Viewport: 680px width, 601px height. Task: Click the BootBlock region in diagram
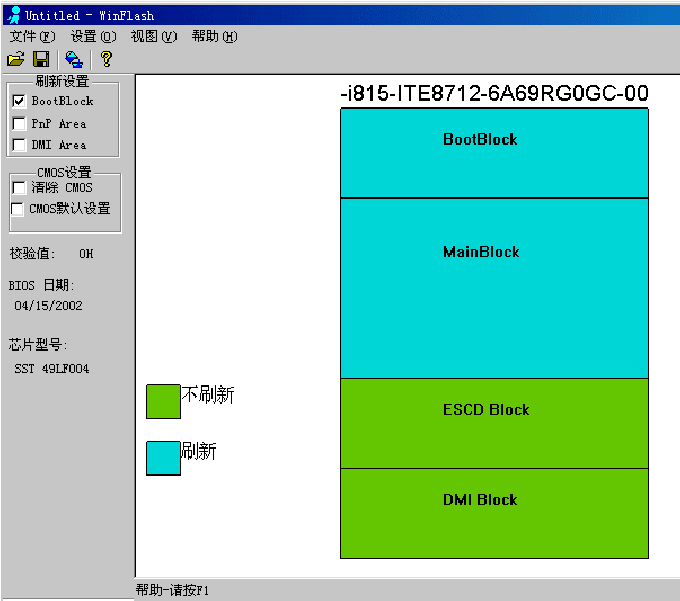pos(494,153)
